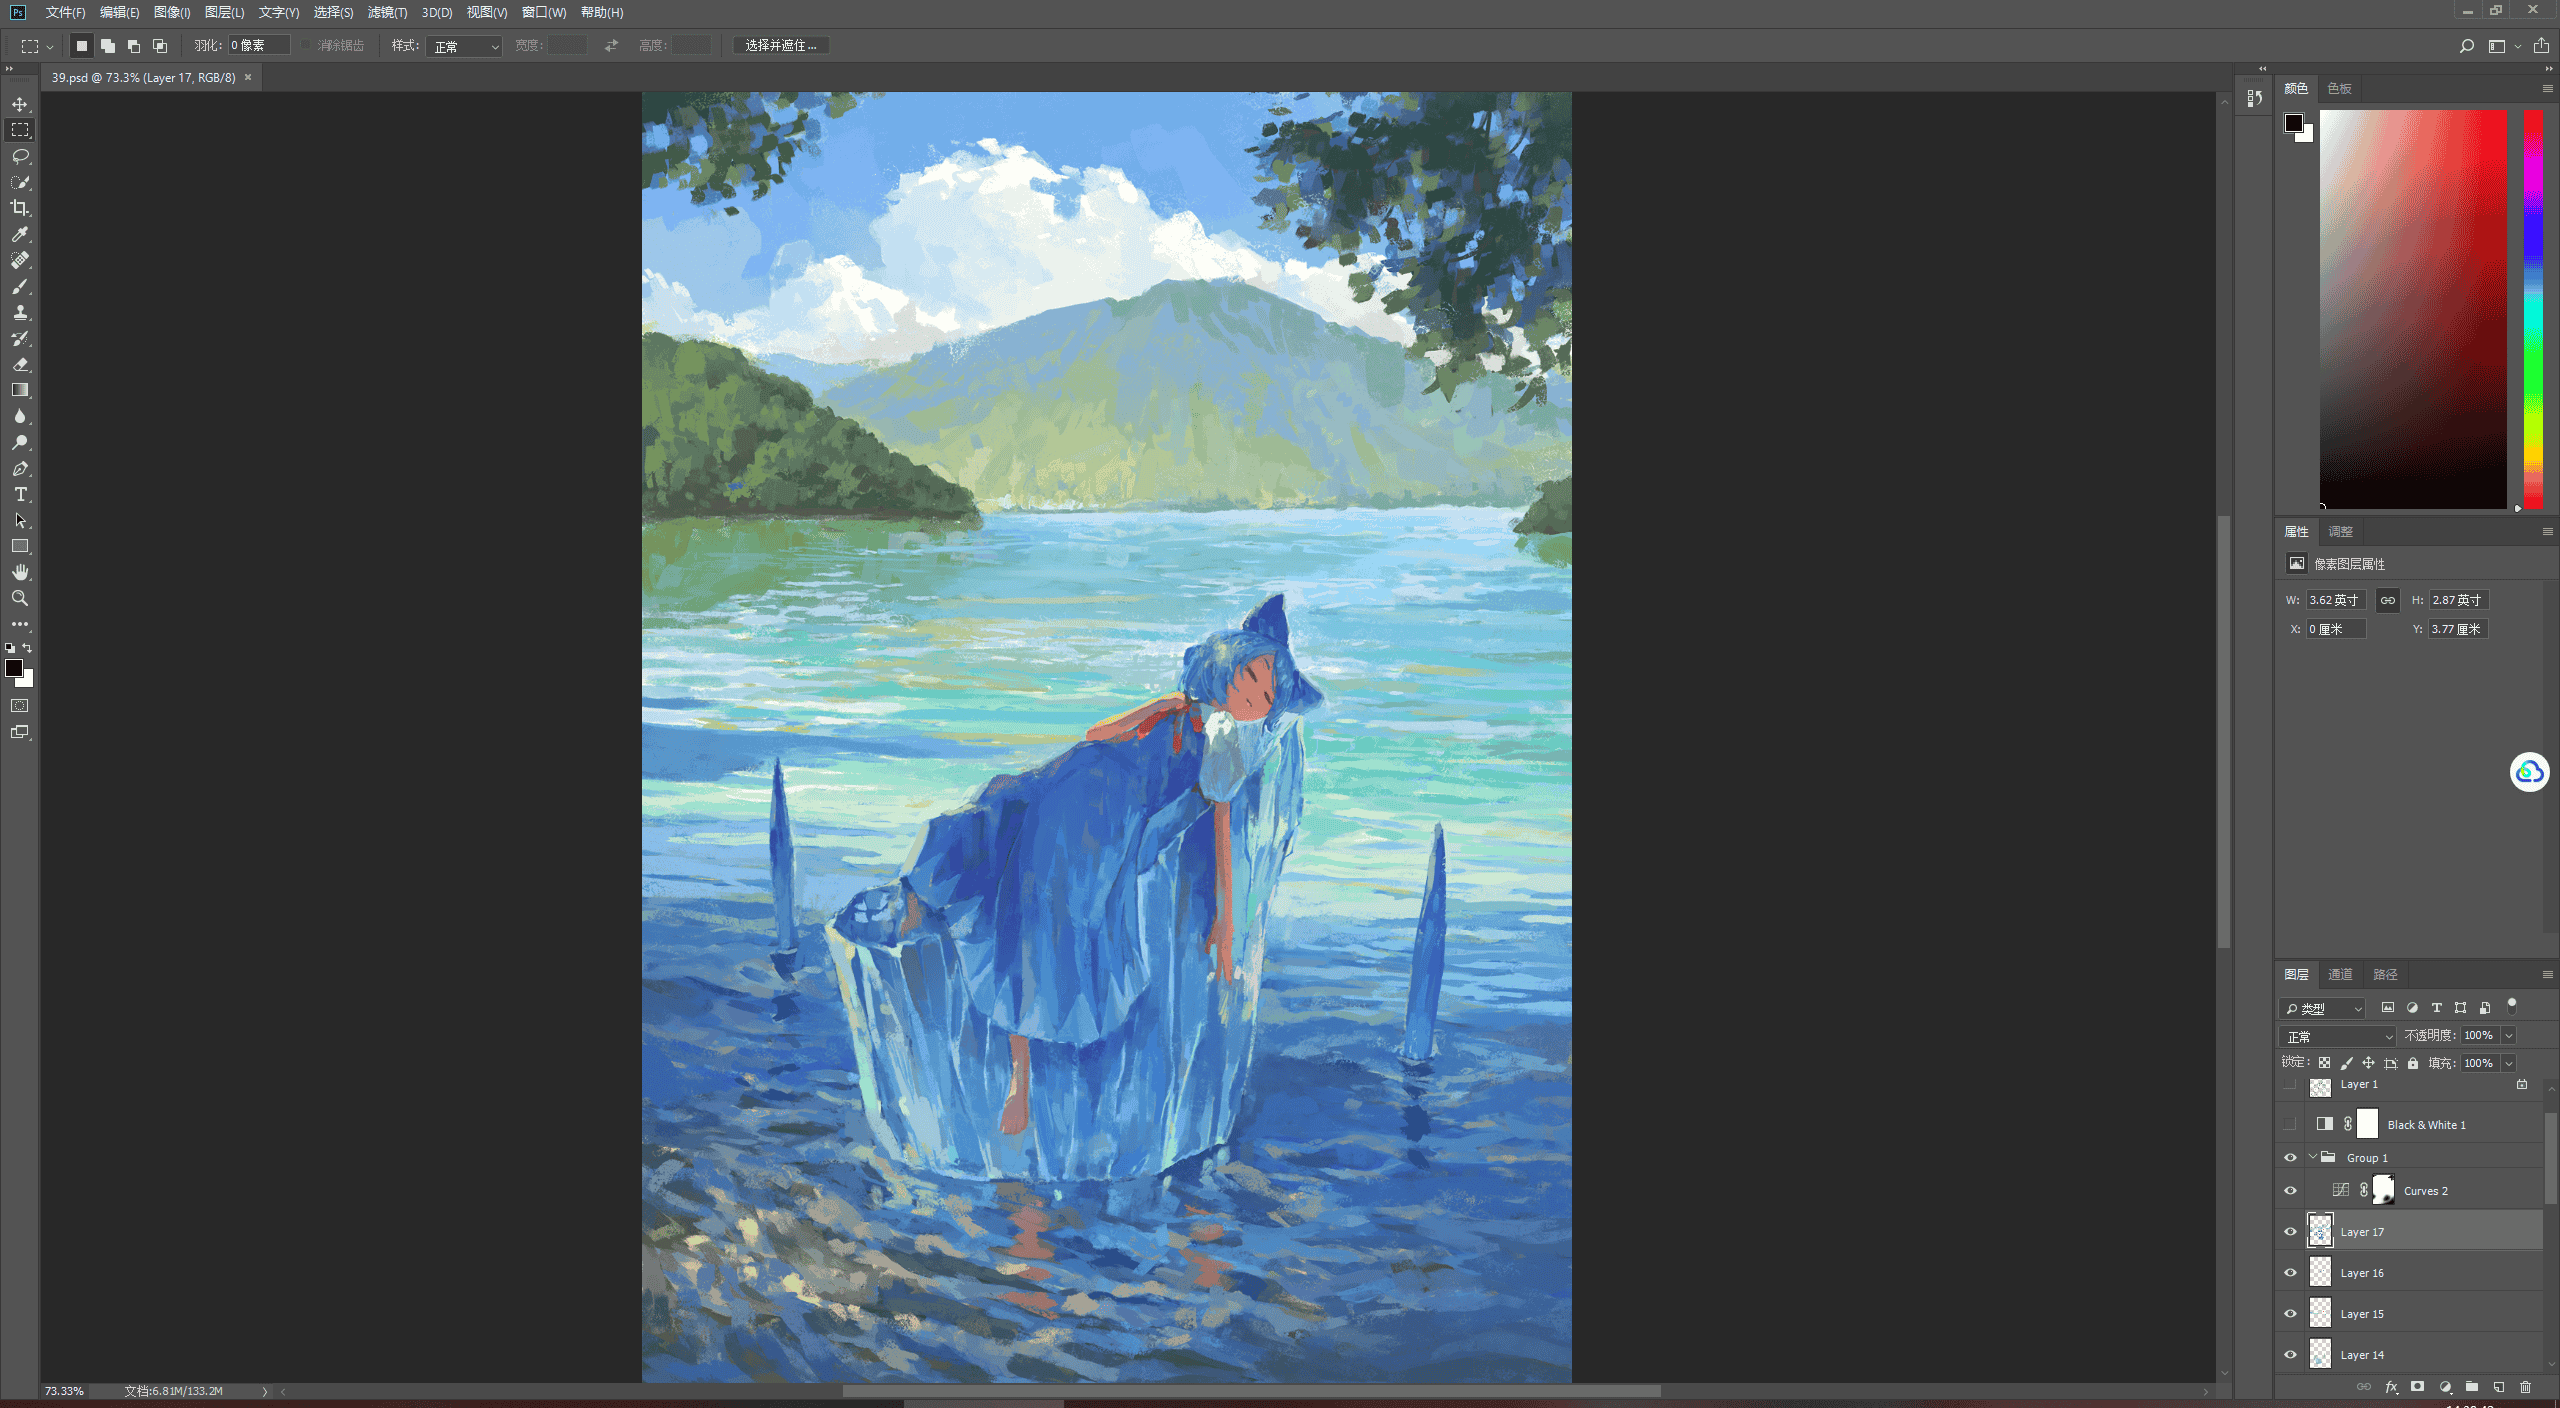2560x1408 pixels.
Task: Toggle visibility of Curves 2 layer
Action: pyautogui.click(x=2290, y=1191)
